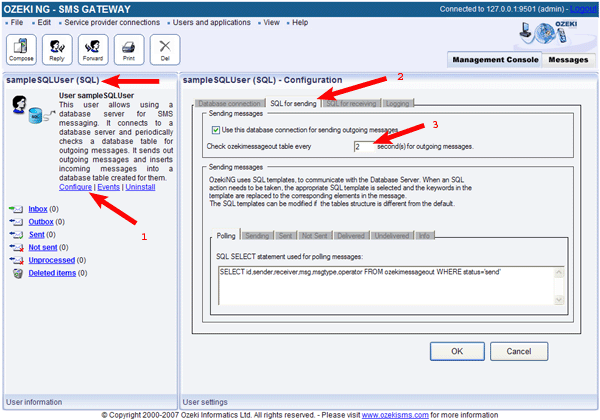Open the Service provider connections menu
The width and height of the screenshot is (600, 420).
pos(112,22)
